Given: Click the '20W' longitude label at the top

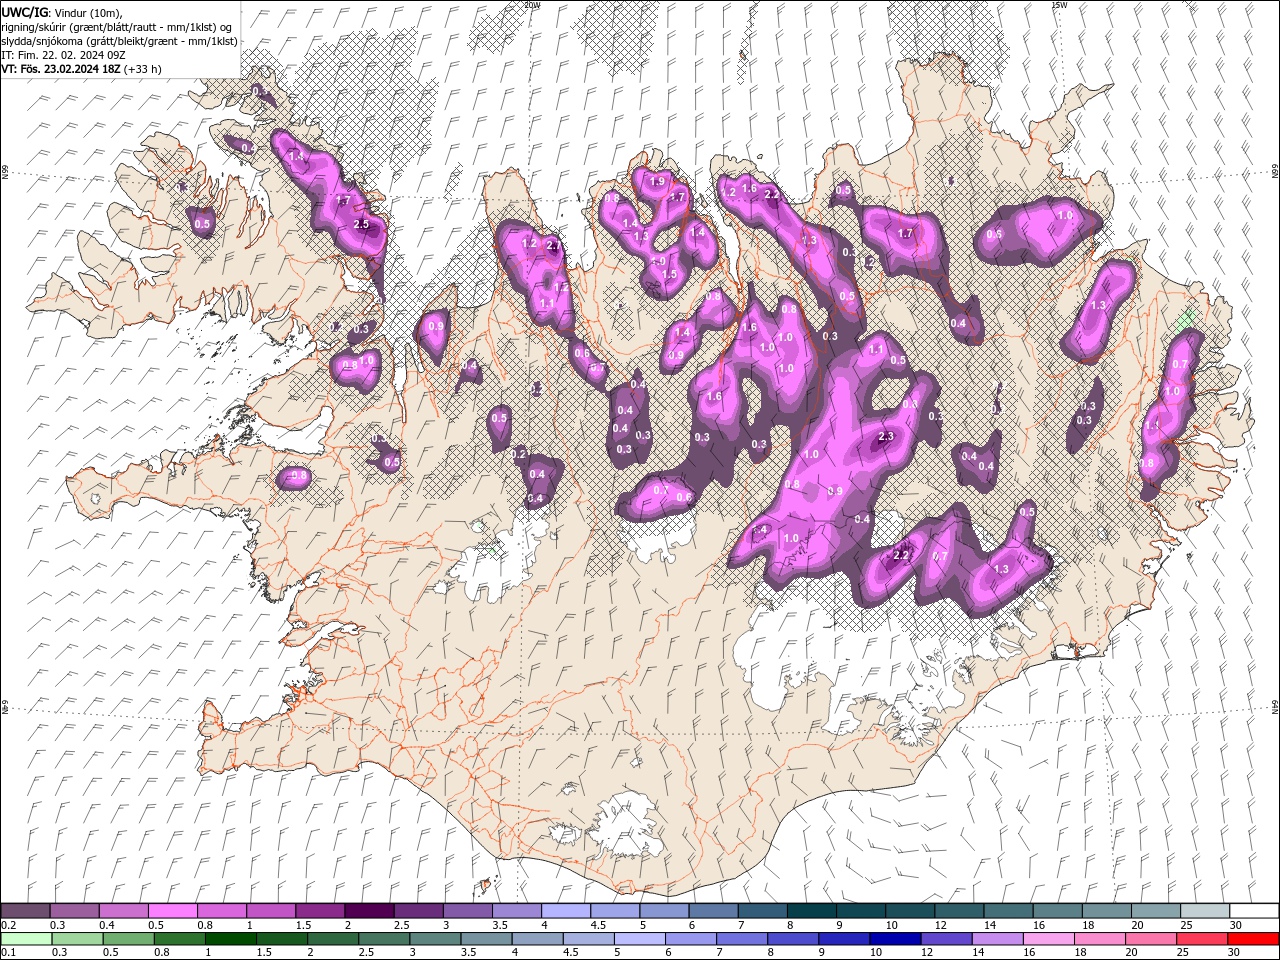Looking at the screenshot, I should [532, 5].
